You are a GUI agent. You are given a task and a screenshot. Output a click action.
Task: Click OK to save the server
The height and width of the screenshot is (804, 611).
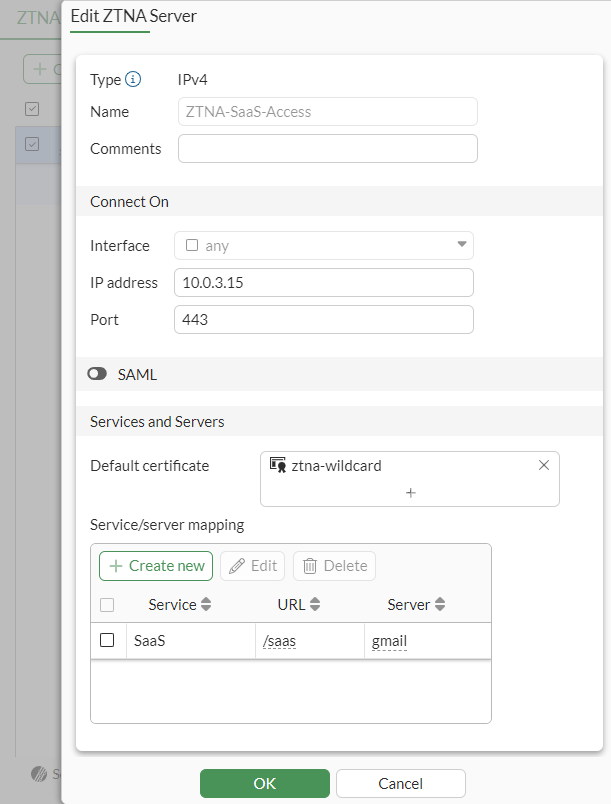pyautogui.click(x=264, y=783)
